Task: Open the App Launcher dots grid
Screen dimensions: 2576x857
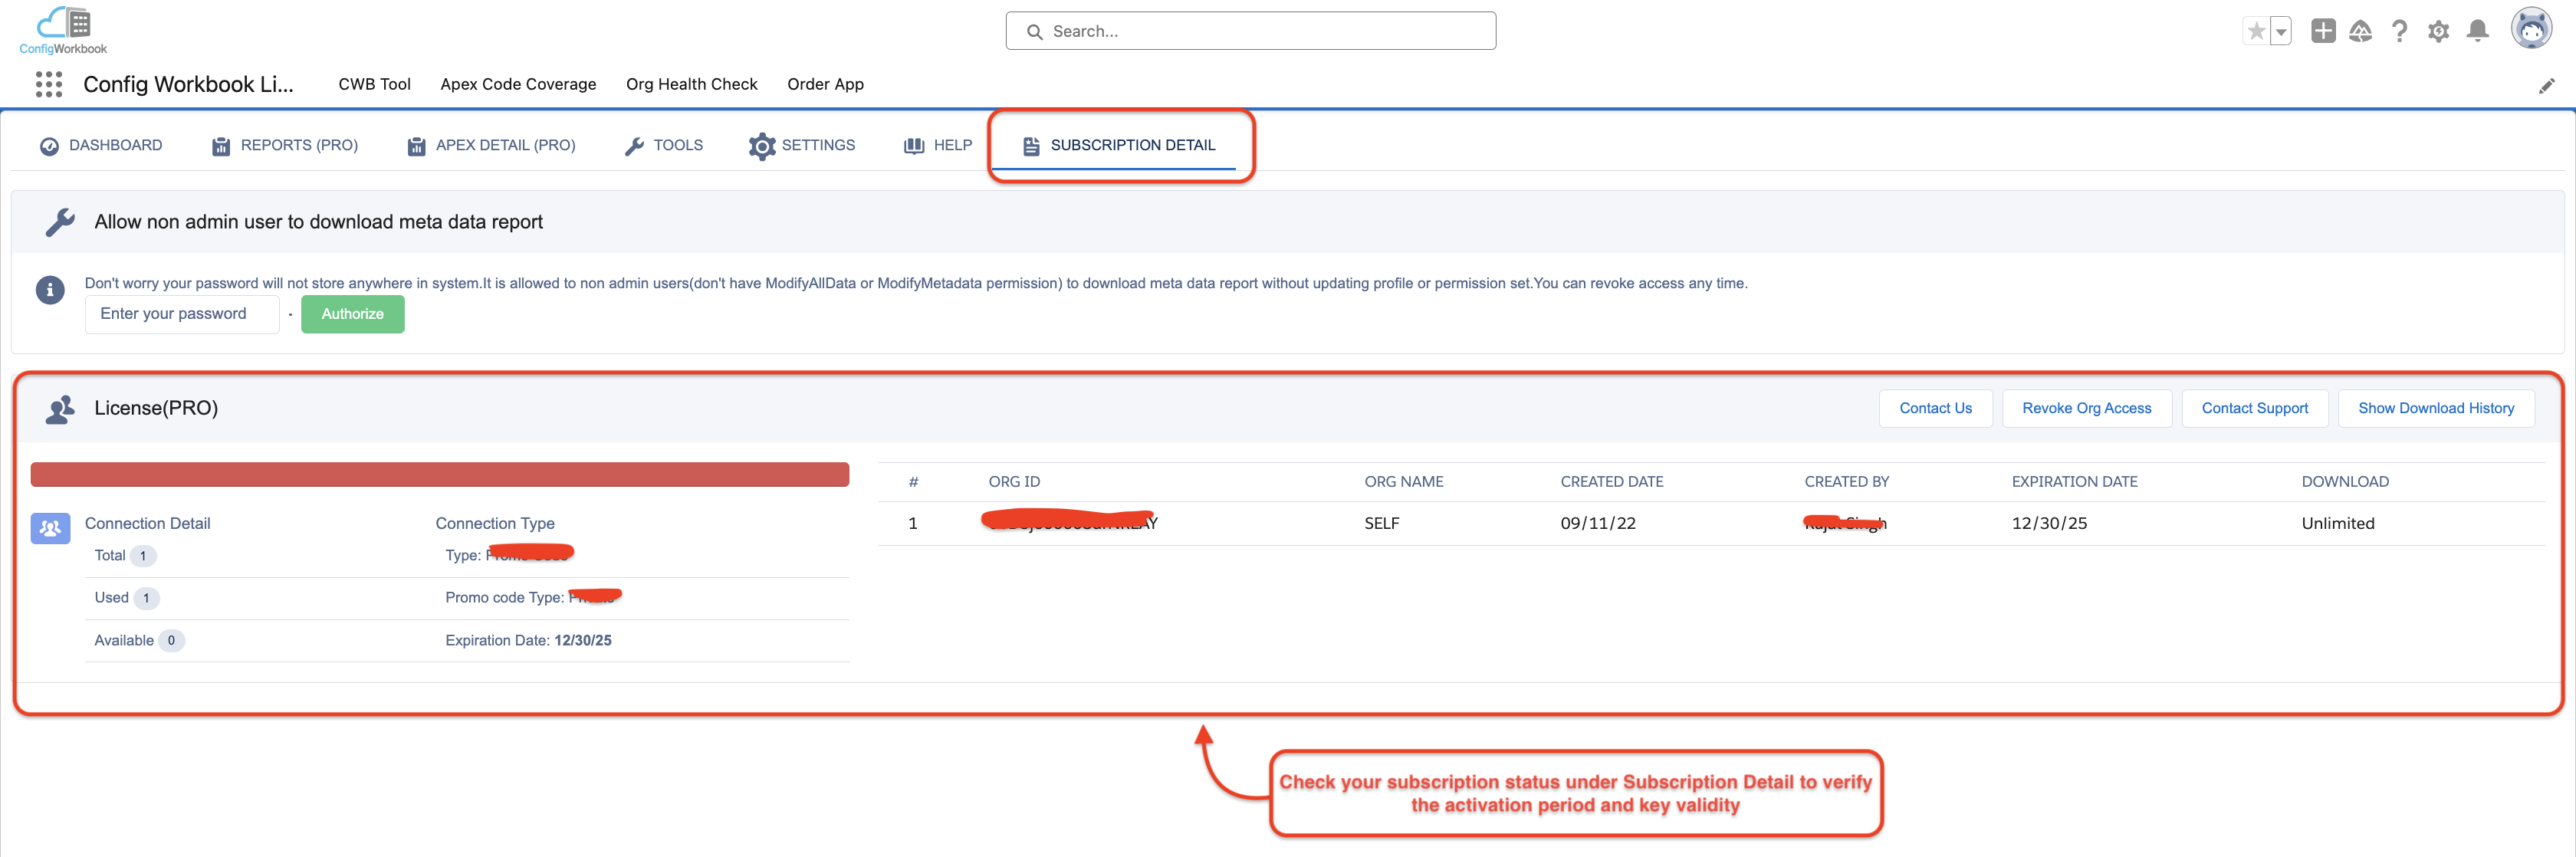Action: (48, 84)
